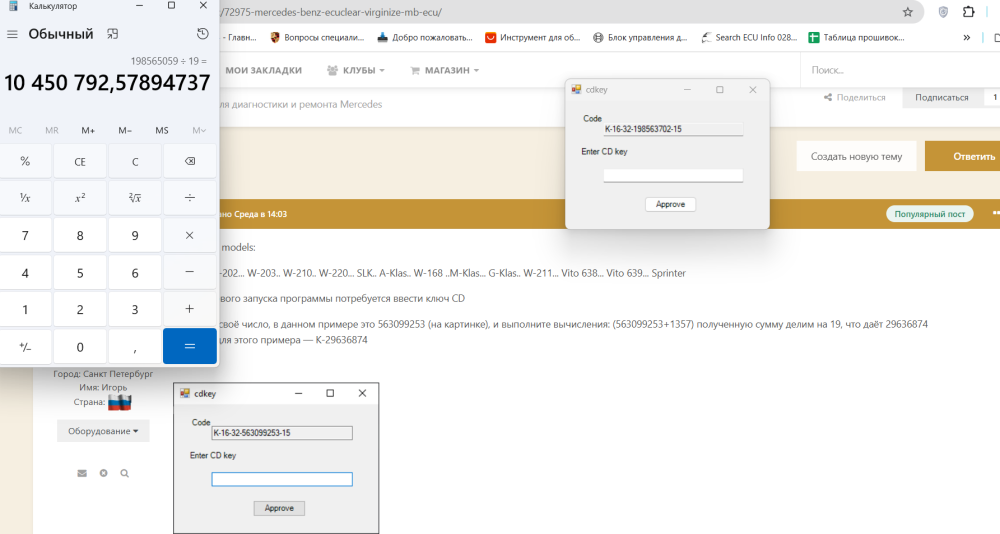Open the Блок управления д... bookmark

coord(640,38)
